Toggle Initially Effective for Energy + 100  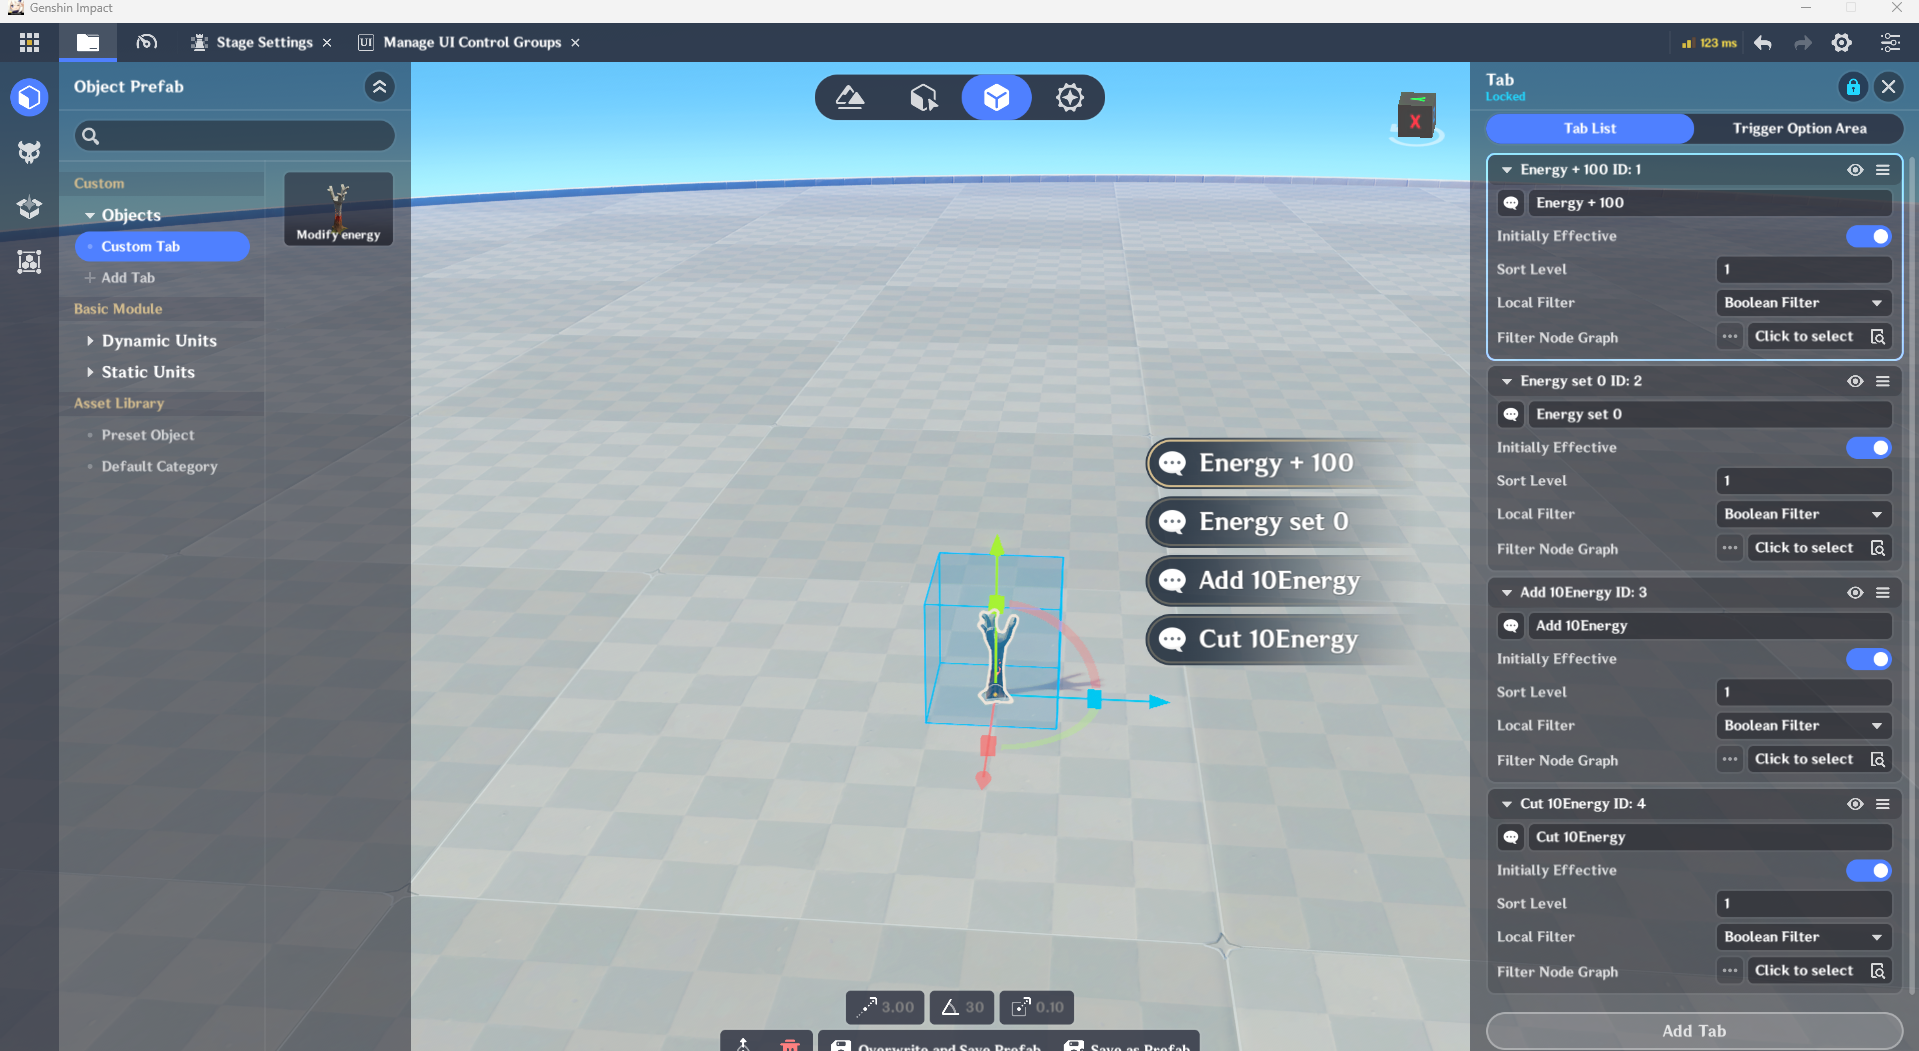[x=1868, y=236]
